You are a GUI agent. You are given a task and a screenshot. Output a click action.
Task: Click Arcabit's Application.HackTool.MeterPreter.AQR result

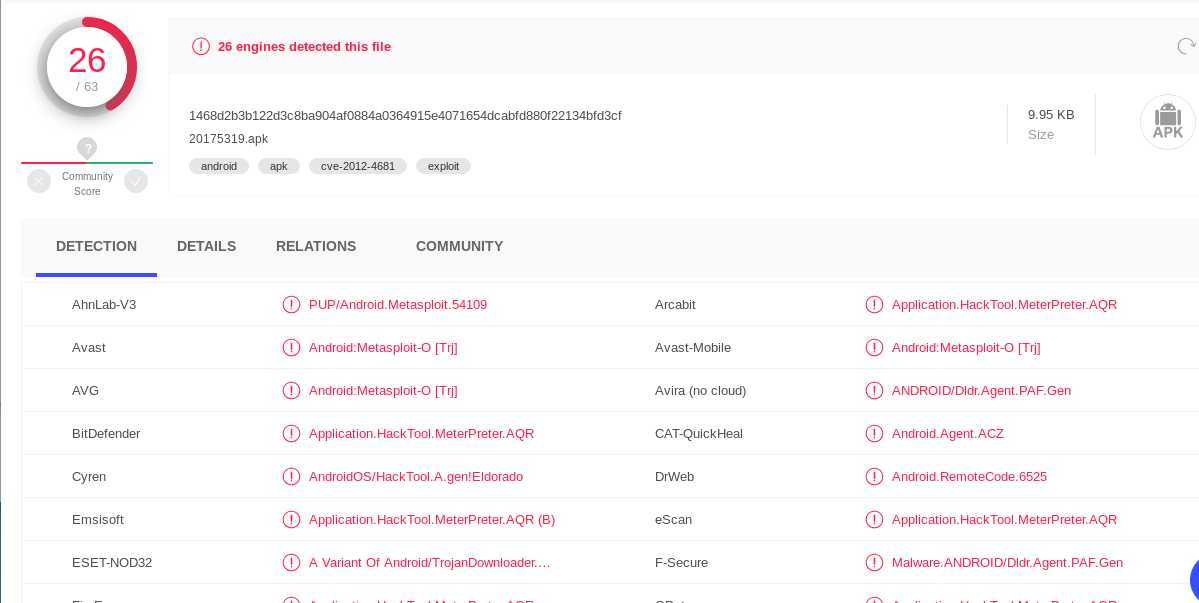pyautogui.click(x=1004, y=304)
